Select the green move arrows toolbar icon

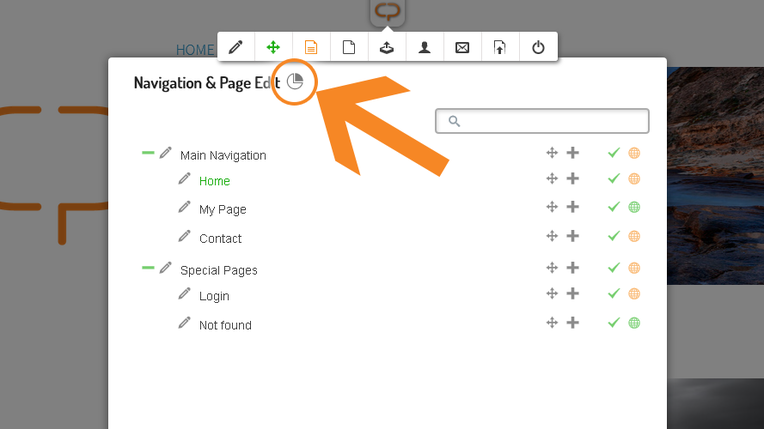(273, 47)
